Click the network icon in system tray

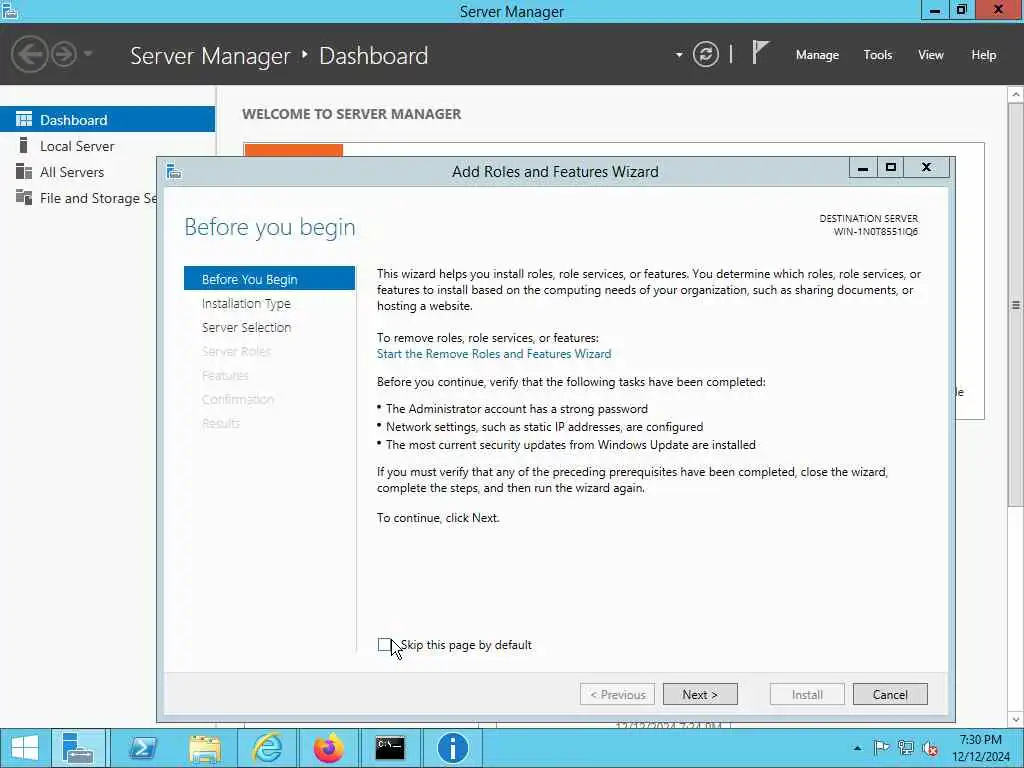pos(906,748)
